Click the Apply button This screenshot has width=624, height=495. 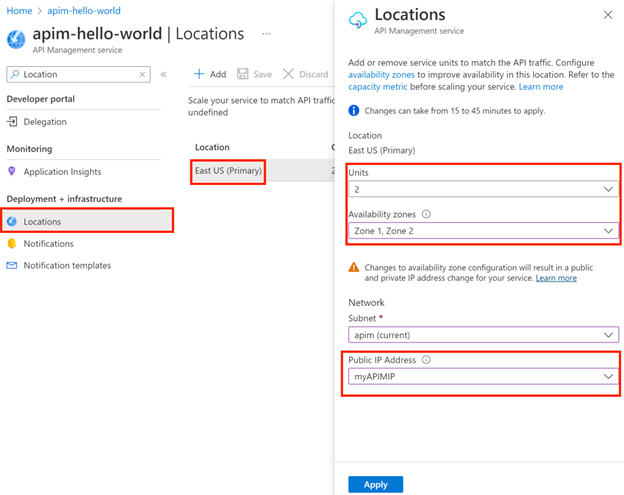pos(375,484)
